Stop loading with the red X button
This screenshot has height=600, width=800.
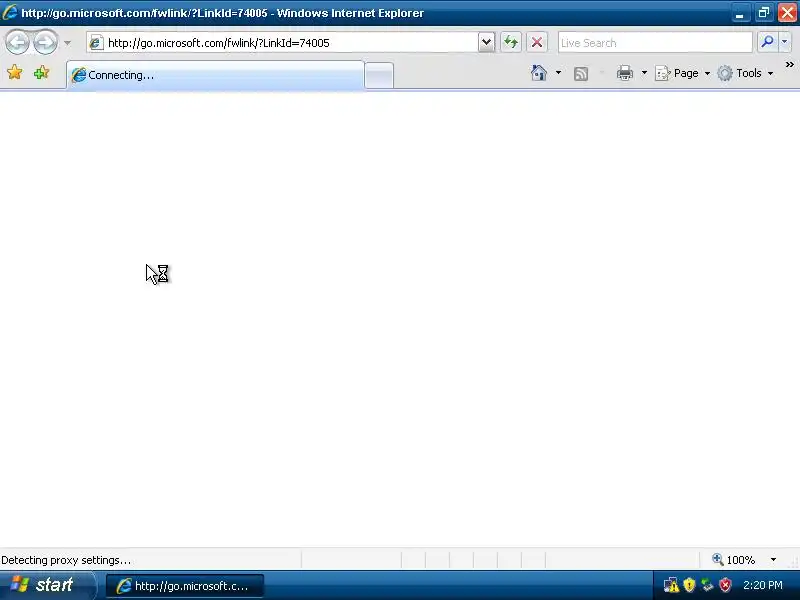(537, 42)
